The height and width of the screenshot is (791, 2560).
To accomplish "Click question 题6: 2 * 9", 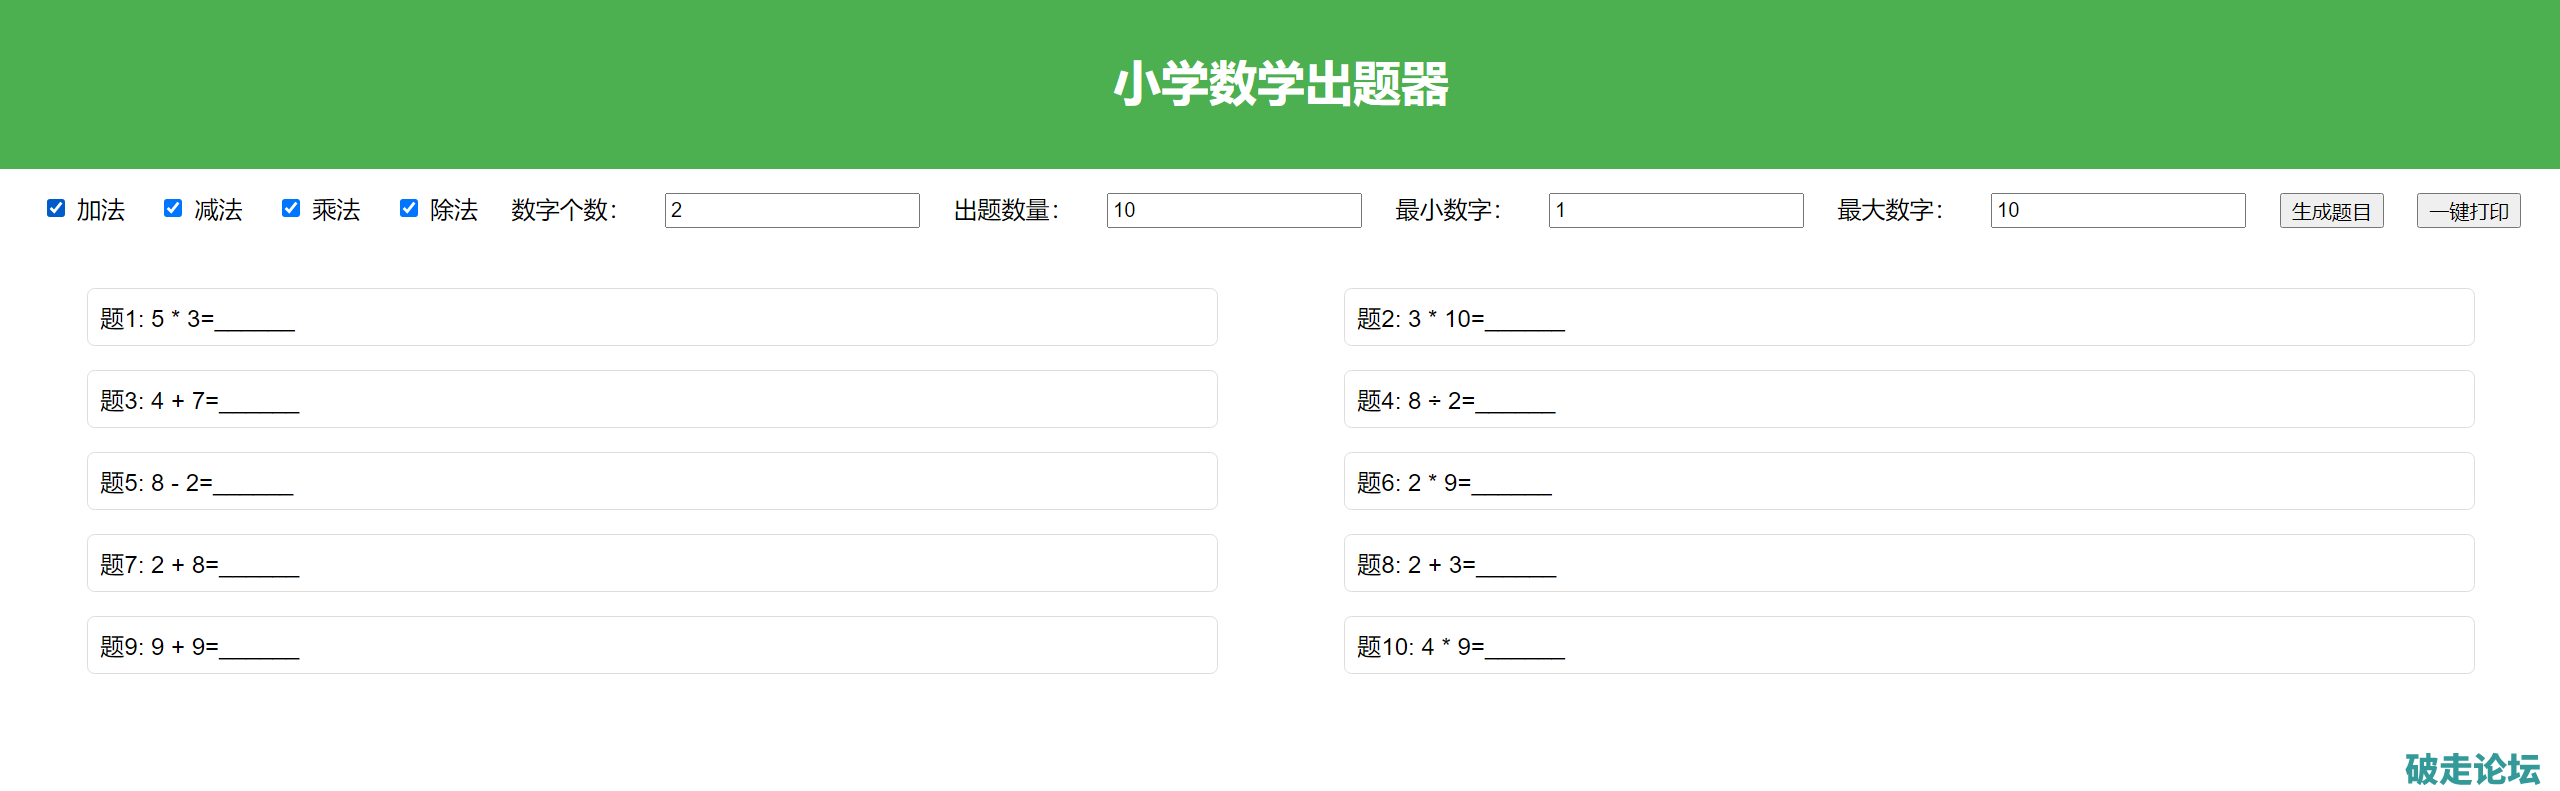I will coord(1908,482).
